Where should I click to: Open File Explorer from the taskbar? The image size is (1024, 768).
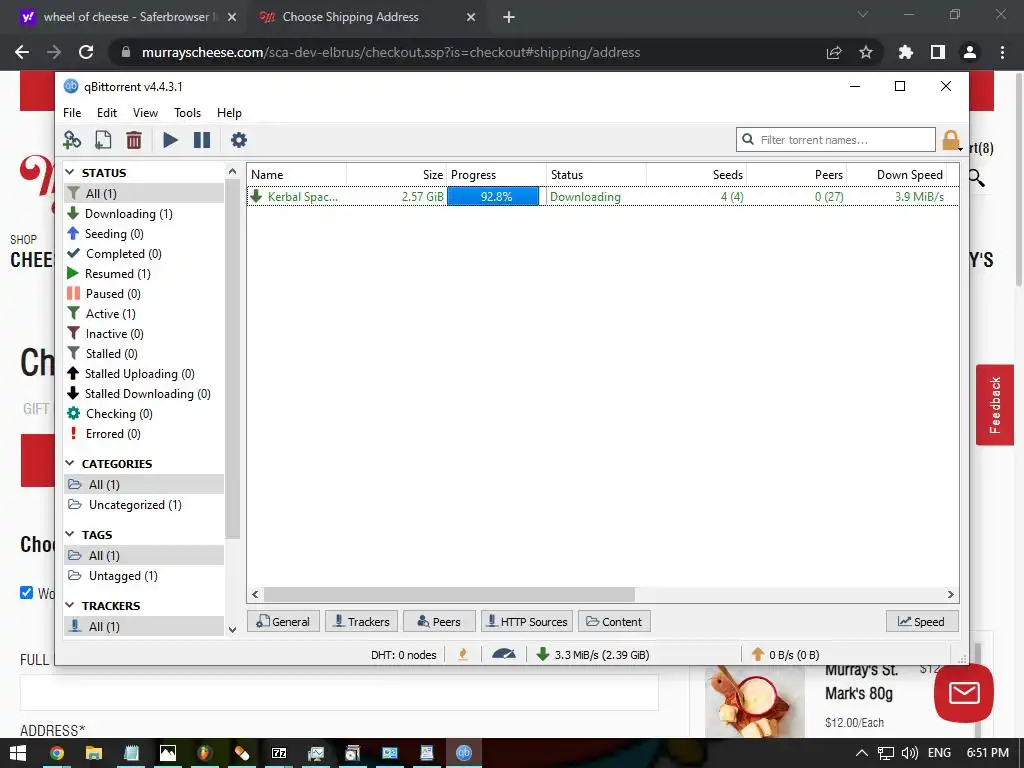click(x=94, y=753)
